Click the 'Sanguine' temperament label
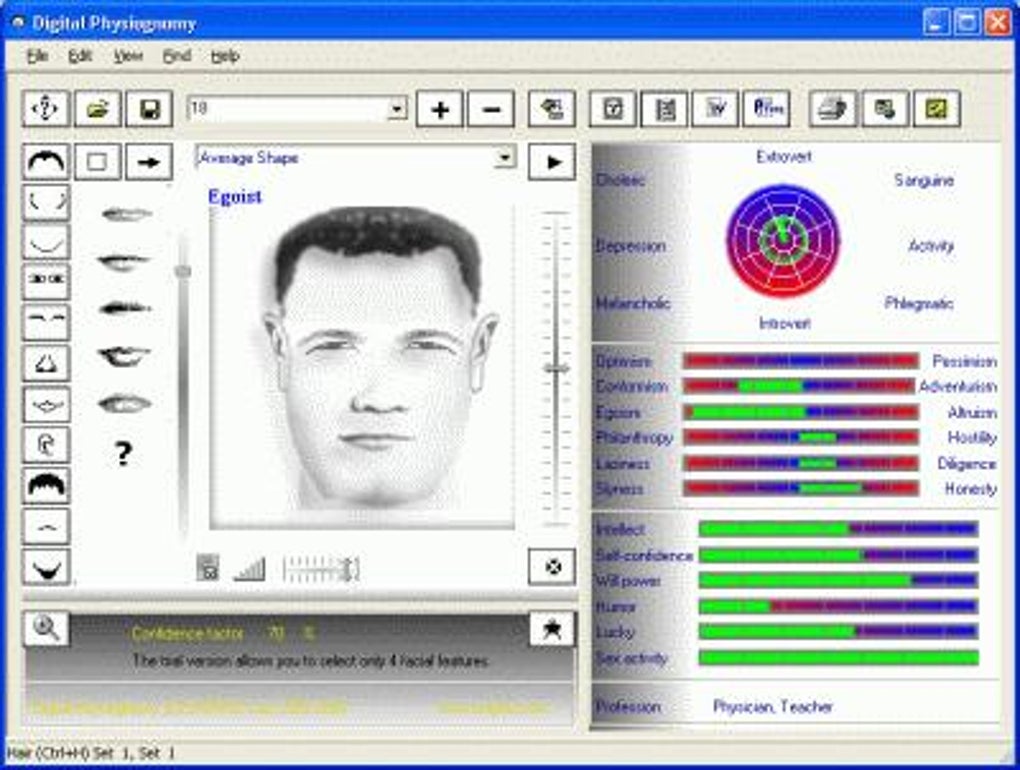 pyautogui.click(x=924, y=181)
